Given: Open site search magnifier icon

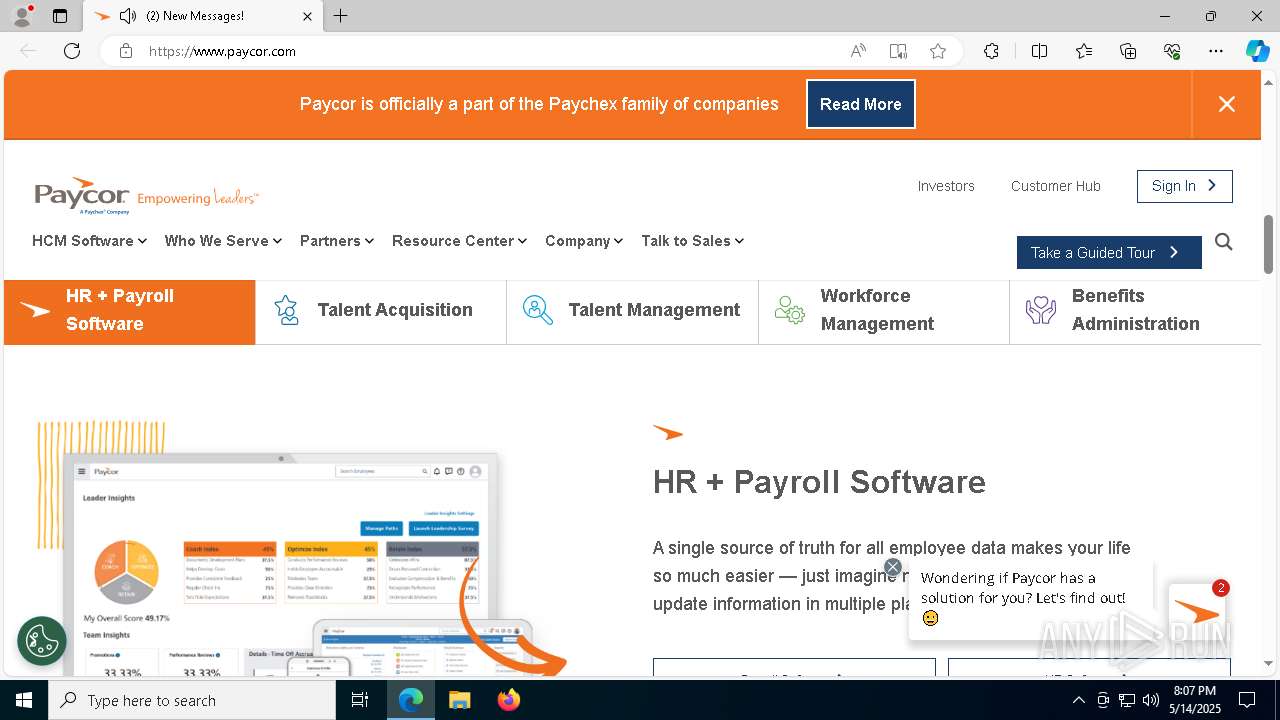Looking at the screenshot, I should 1224,242.
